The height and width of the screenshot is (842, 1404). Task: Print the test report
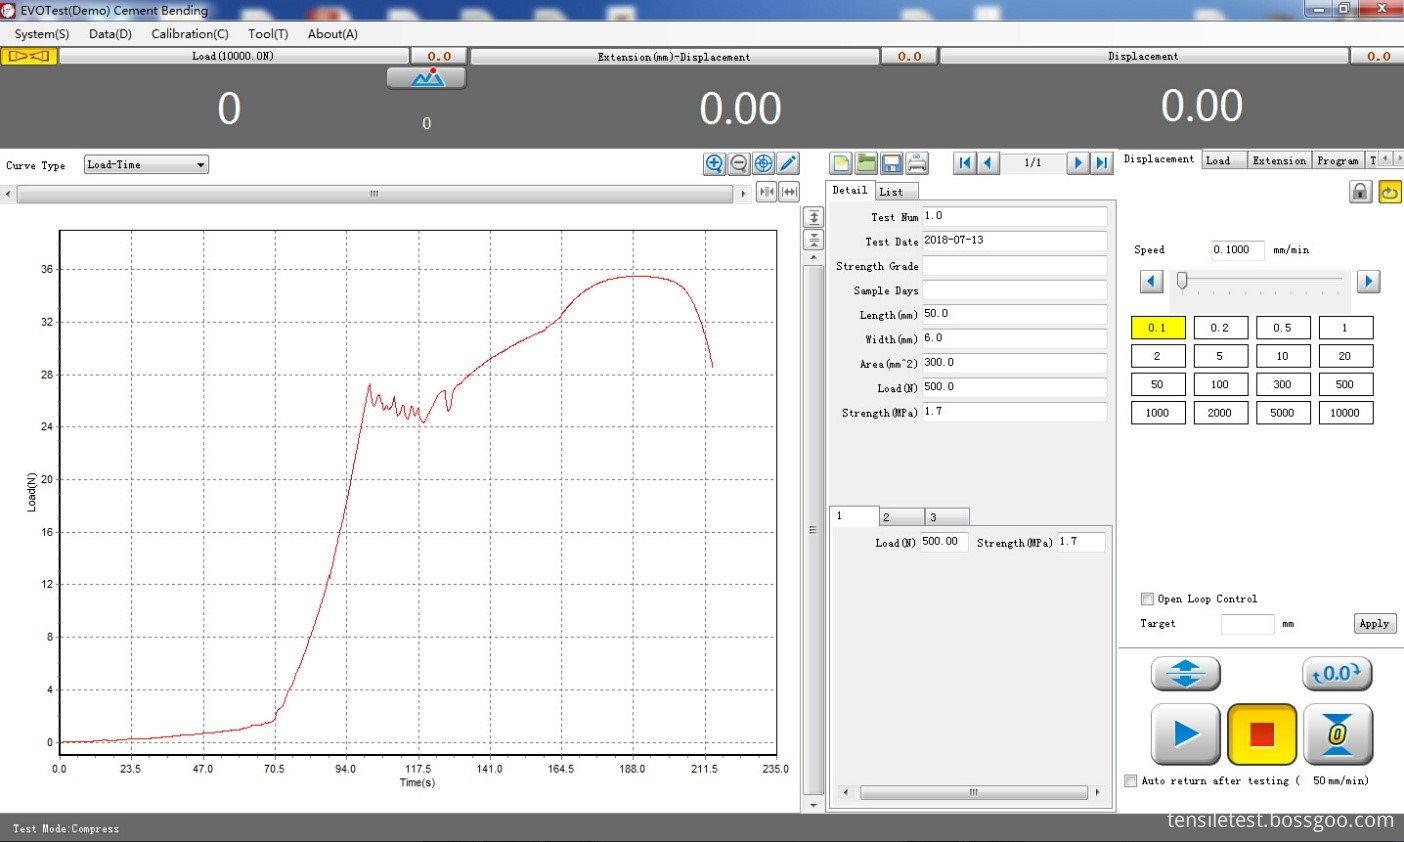click(917, 163)
